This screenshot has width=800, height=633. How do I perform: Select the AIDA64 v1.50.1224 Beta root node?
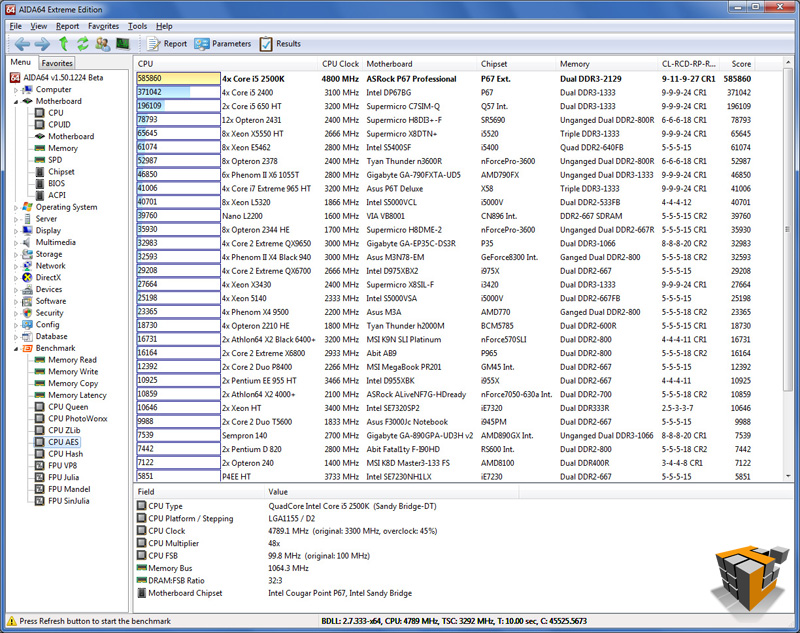coord(63,78)
